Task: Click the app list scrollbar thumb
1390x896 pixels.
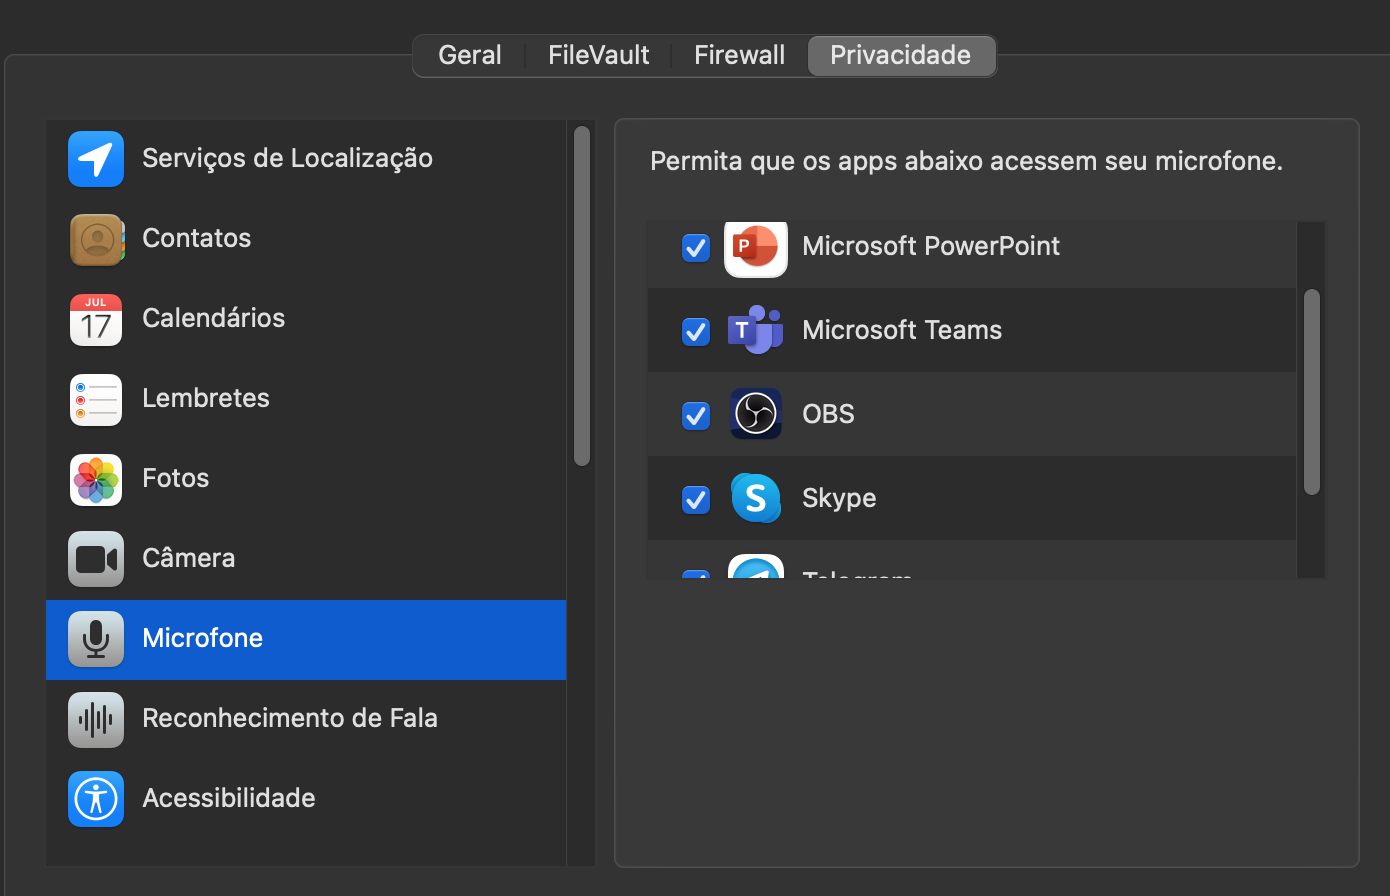Action: click(1312, 392)
